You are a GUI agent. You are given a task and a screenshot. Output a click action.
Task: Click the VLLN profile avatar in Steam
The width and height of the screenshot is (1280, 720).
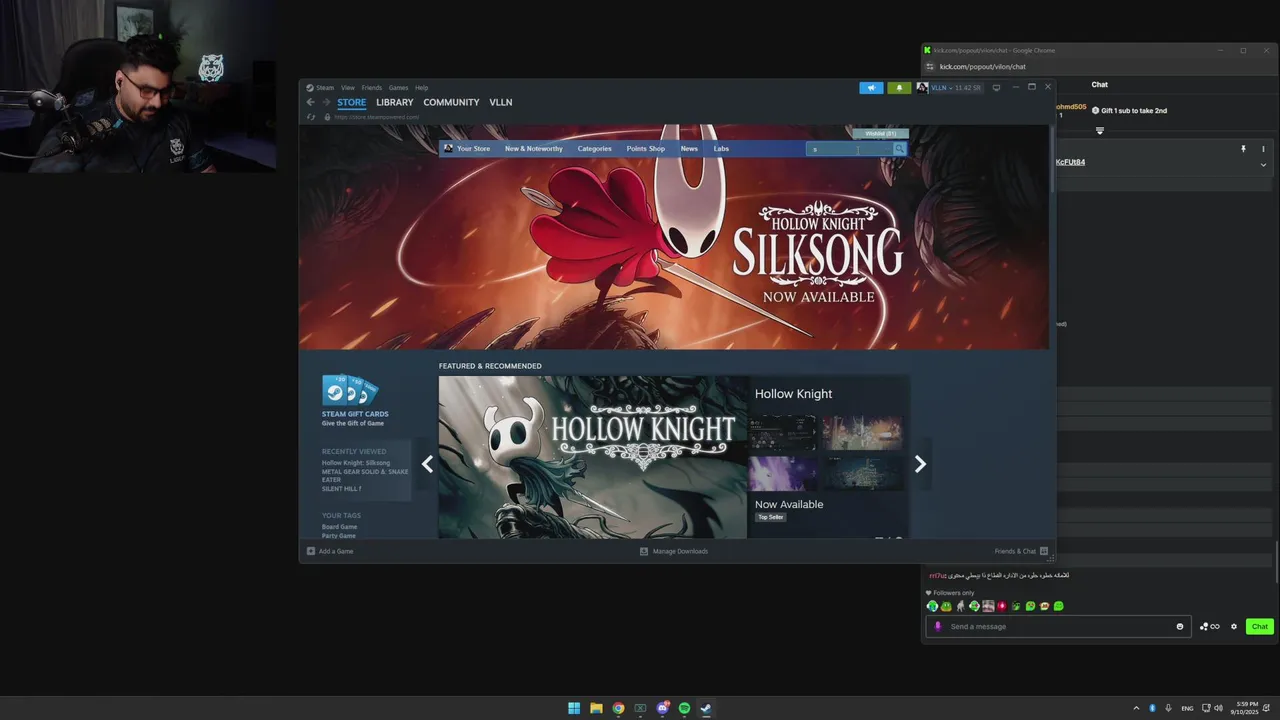tap(922, 88)
